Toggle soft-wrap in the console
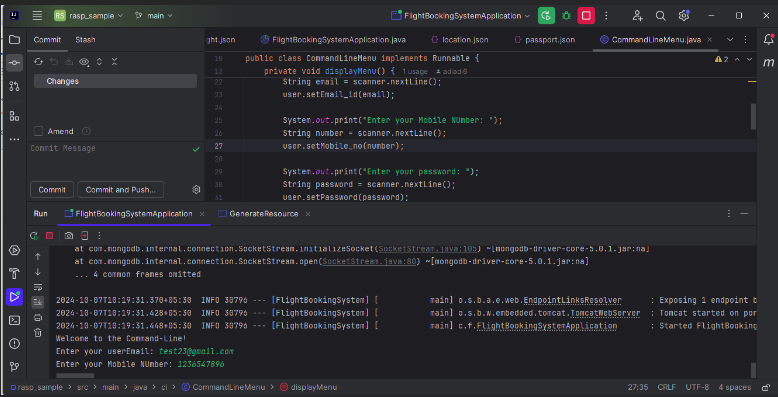This screenshot has width=778, height=397. tap(38, 287)
